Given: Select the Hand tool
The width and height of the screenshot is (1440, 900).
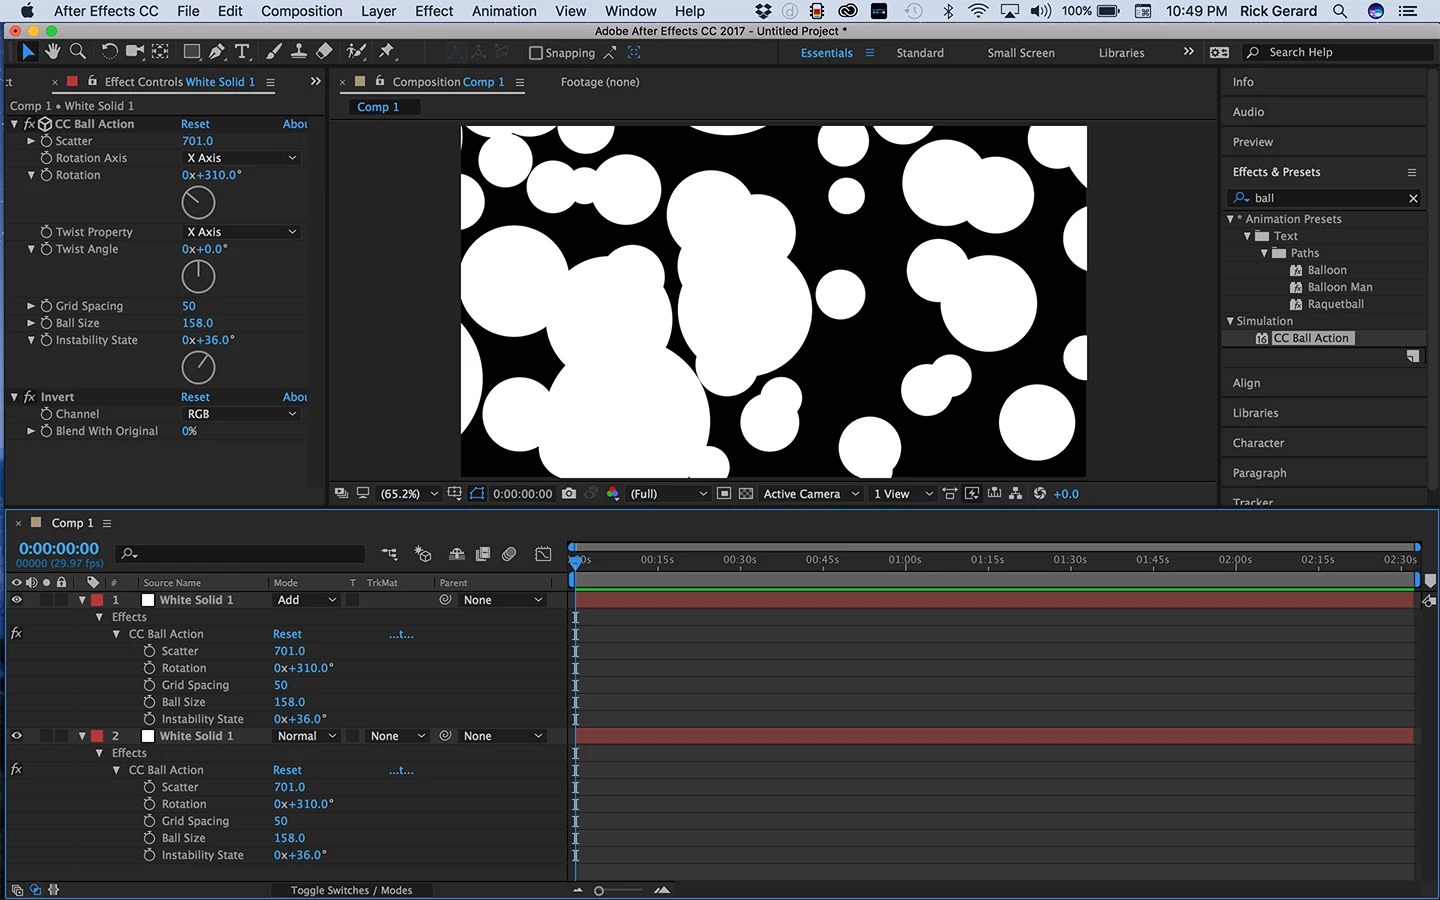Looking at the screenshot, I should tap(52, 52).
